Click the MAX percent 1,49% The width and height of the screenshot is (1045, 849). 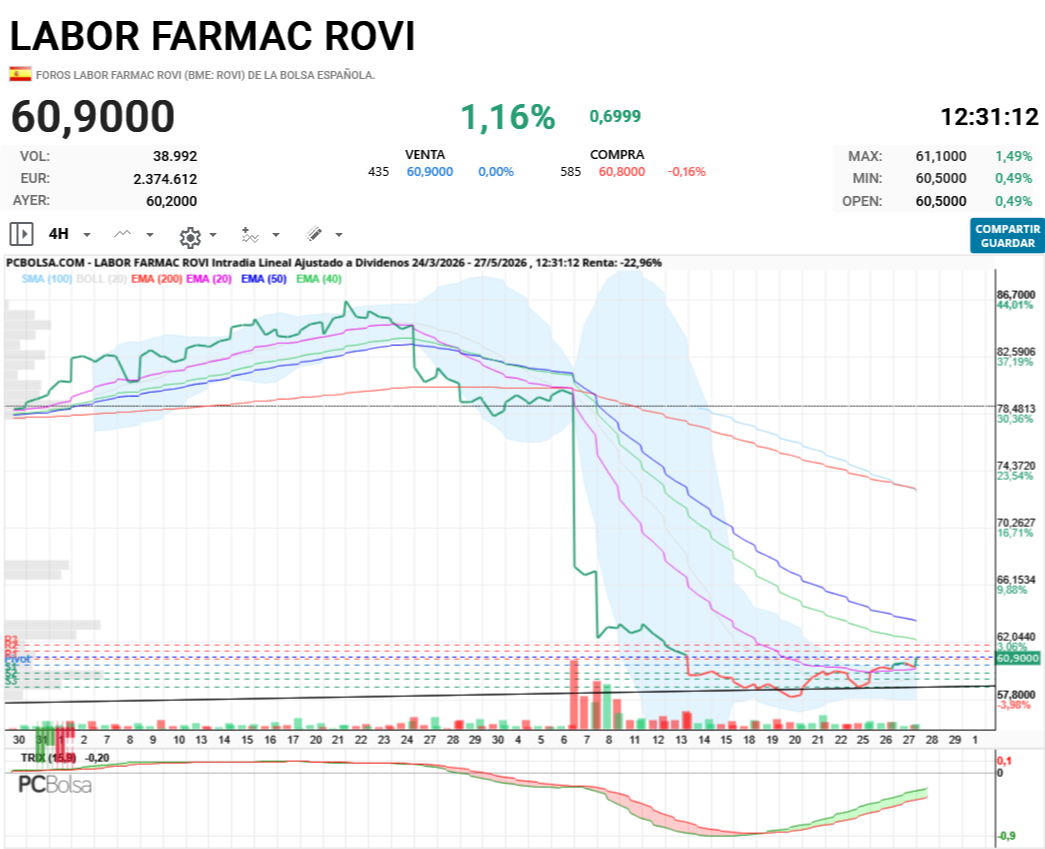pyautogui.click(x=1014, y=156)
